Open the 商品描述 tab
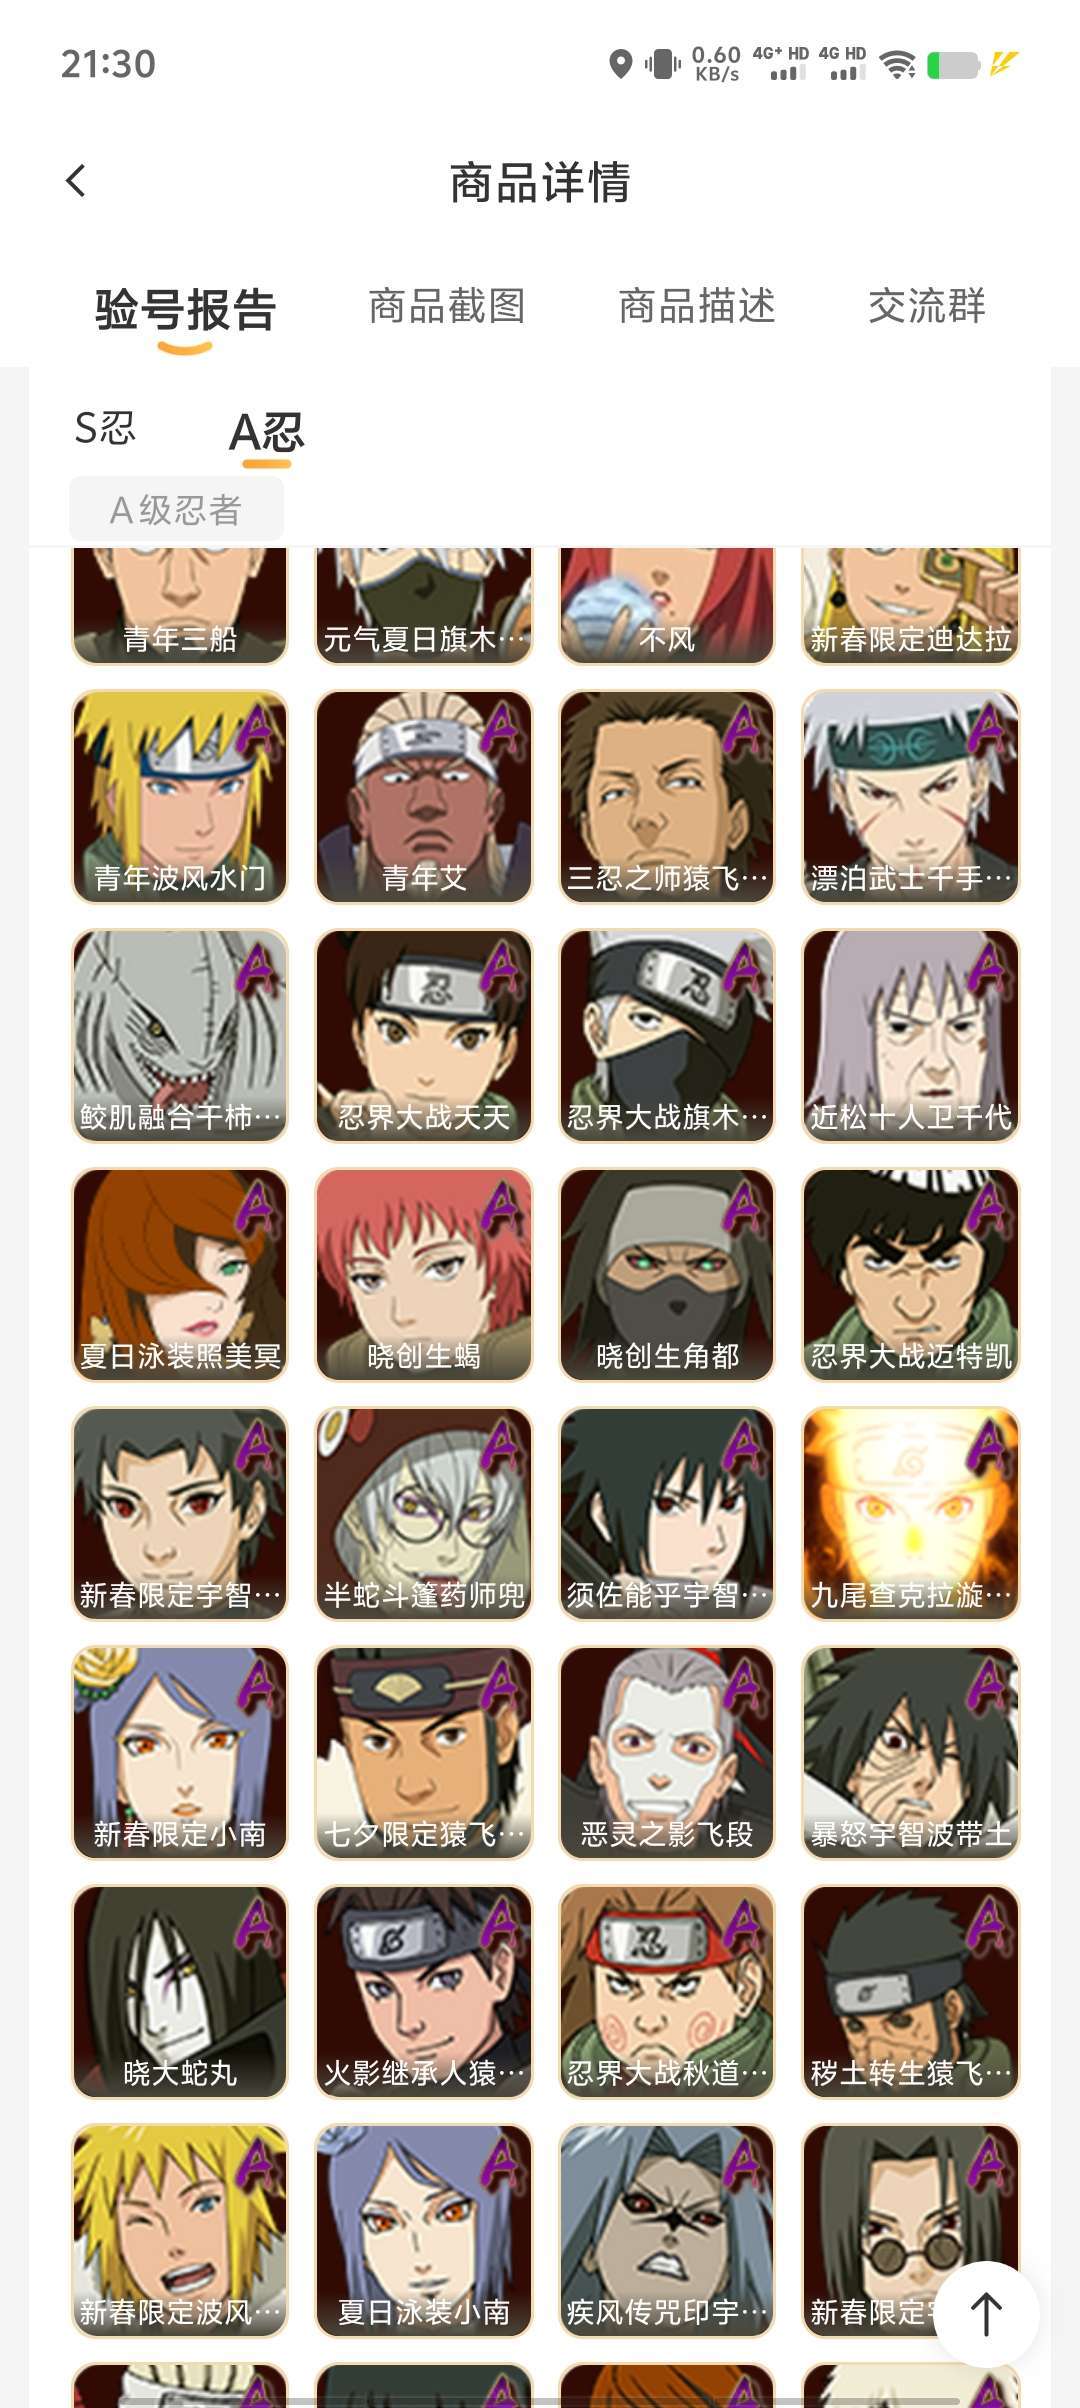1080x2408 pixels. 697,306
